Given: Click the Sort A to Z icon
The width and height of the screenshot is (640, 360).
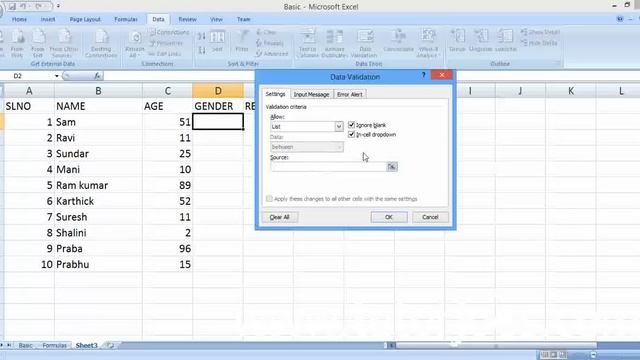Looking at the screenshot, I should pyautogui.click(x=202, y=36).
